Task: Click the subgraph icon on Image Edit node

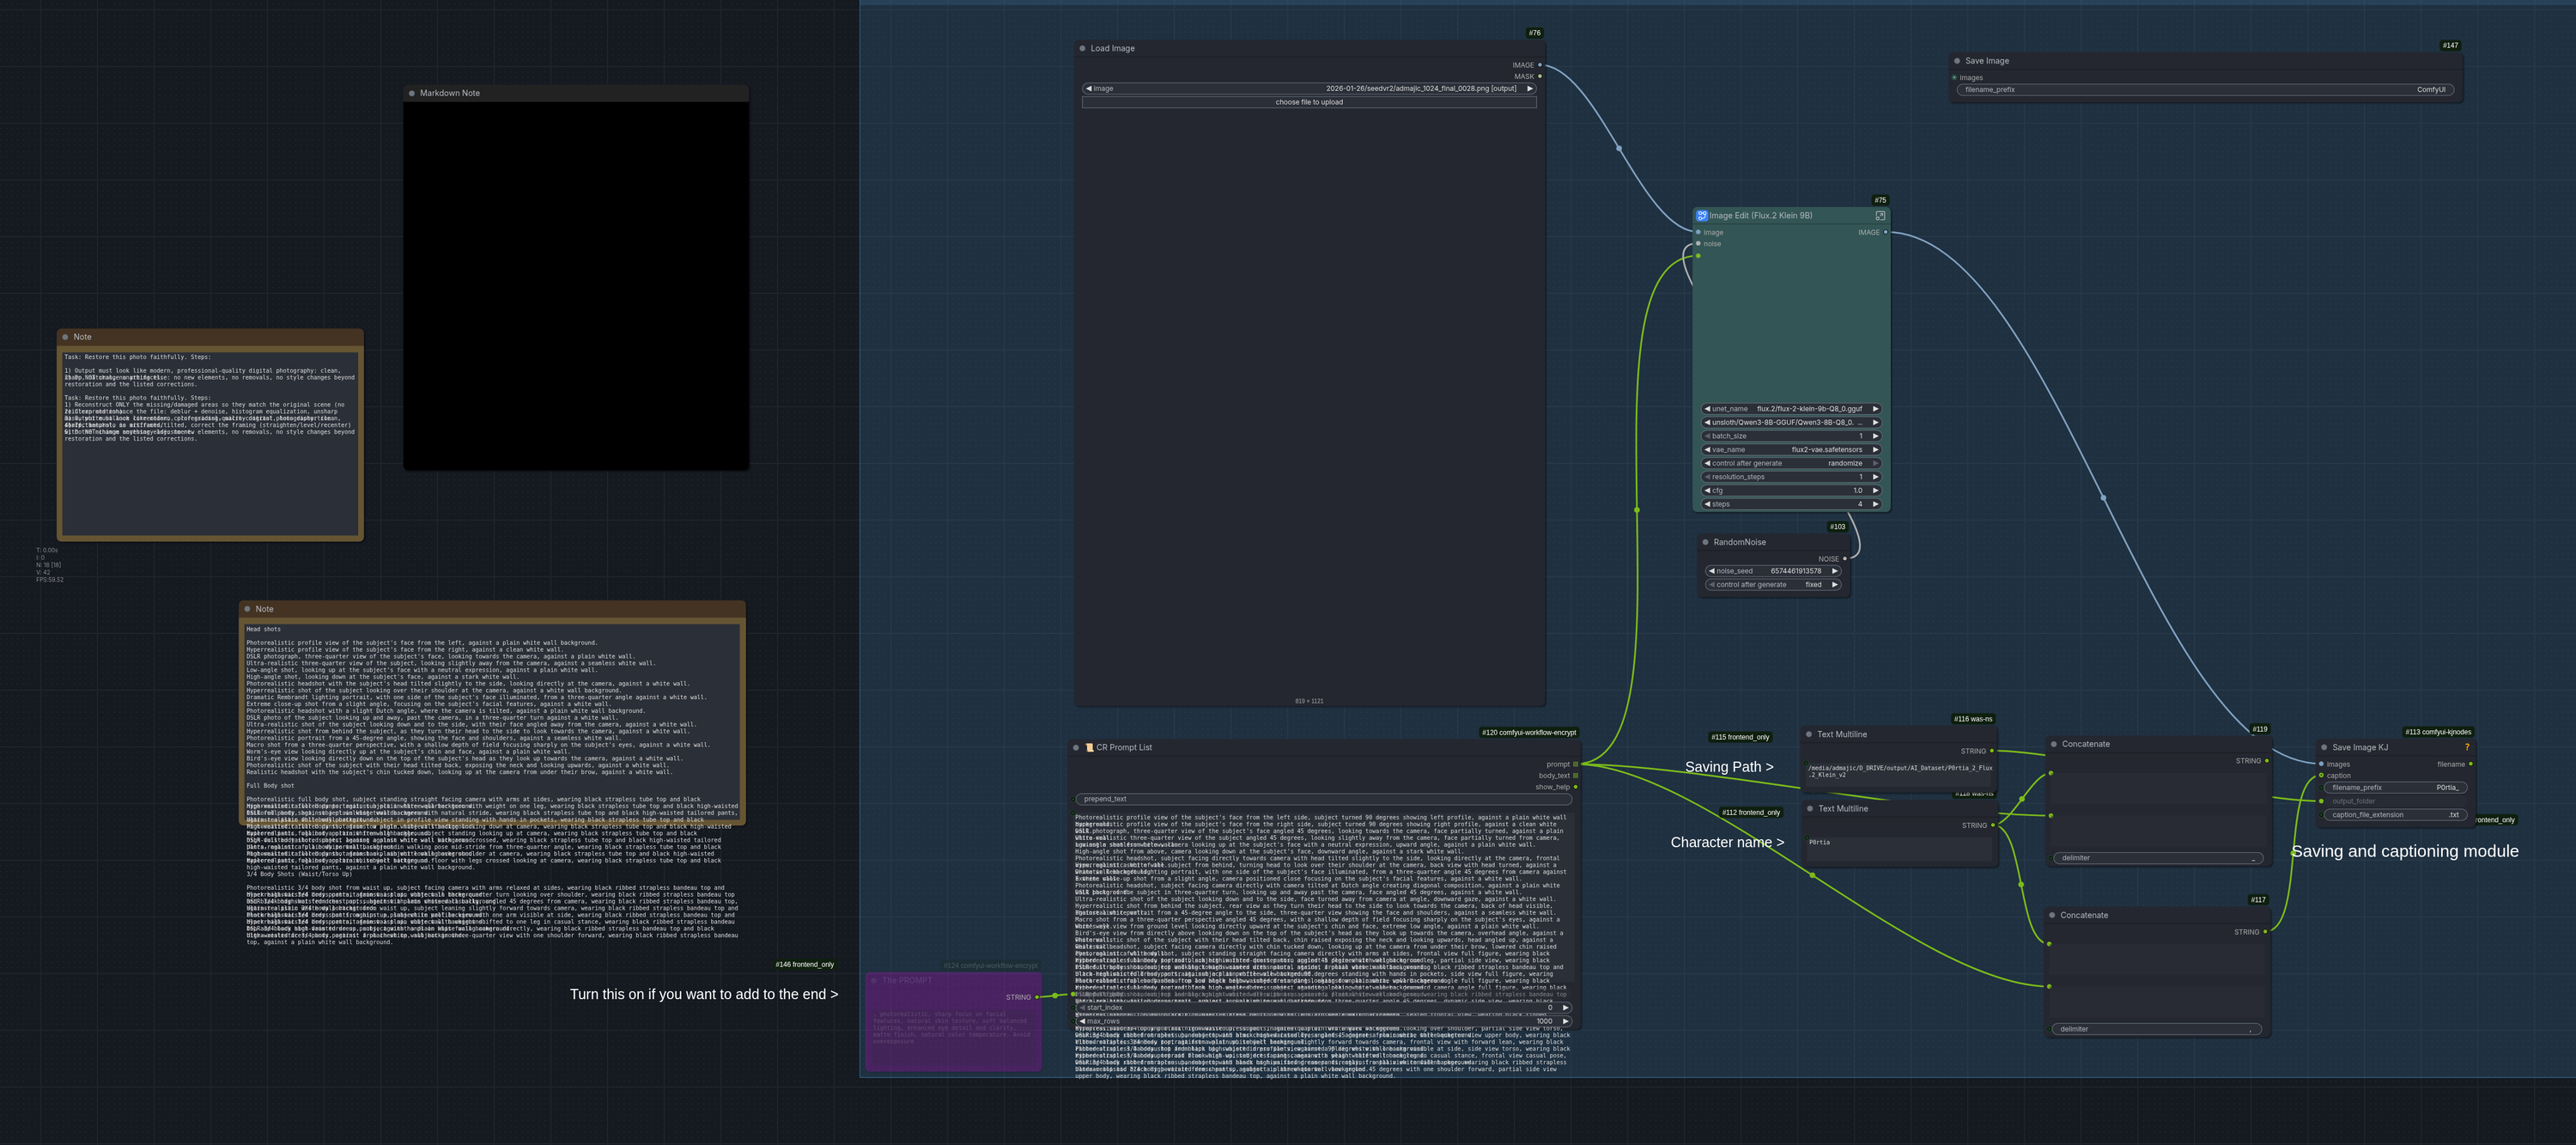Action: pos(1702,216)
